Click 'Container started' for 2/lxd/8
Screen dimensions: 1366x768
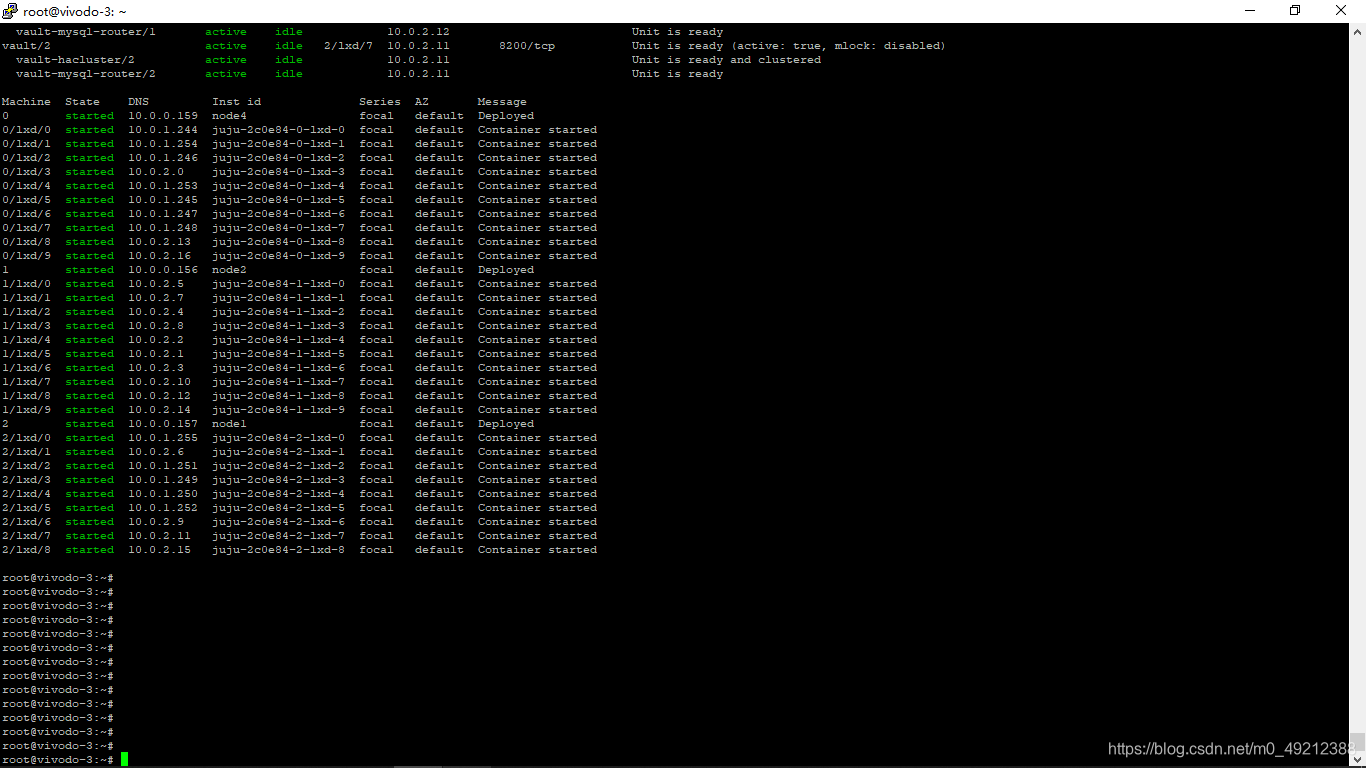[537, 550]
